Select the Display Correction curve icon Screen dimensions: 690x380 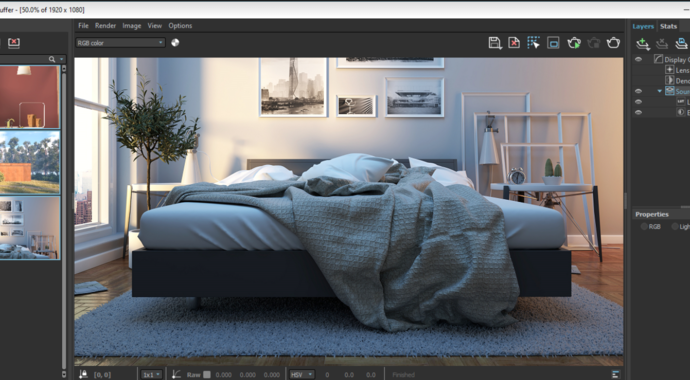[x=658, y=59]
